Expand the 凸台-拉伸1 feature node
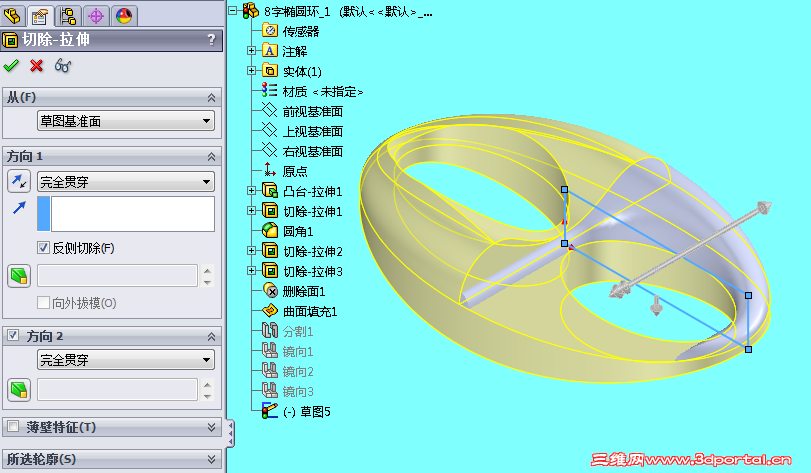 251,191
